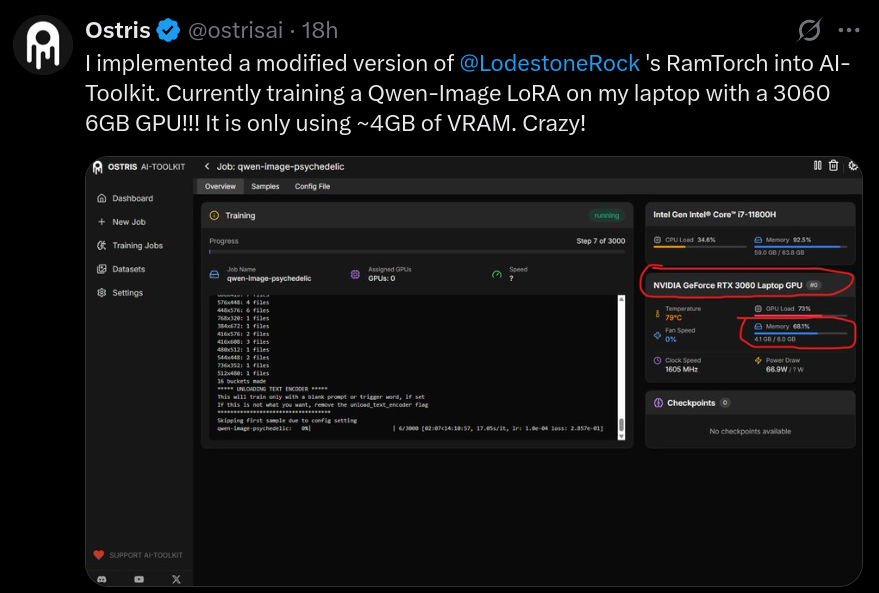Click the yellow Power Draw bolt icon

[758, 361]
